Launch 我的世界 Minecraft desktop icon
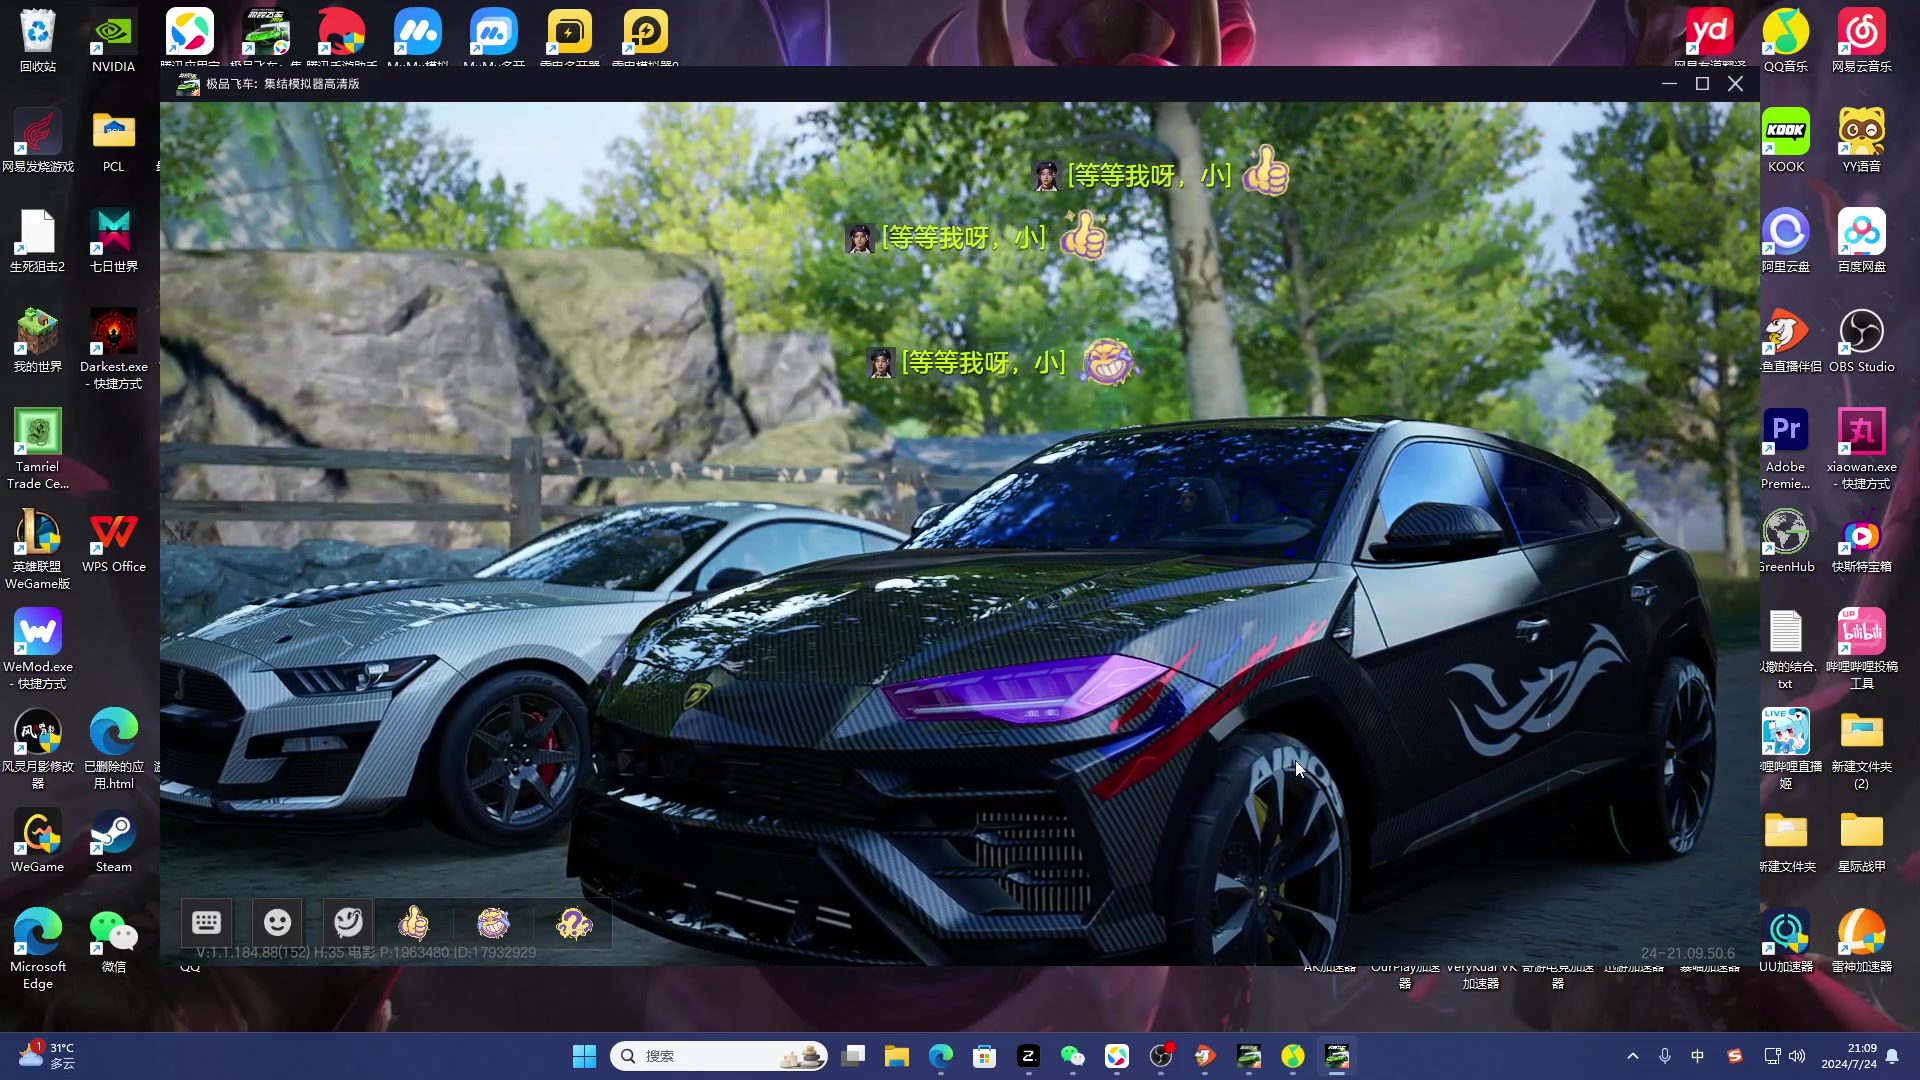The height and width of the screenshot is (1080, 1920). (38, 341)
